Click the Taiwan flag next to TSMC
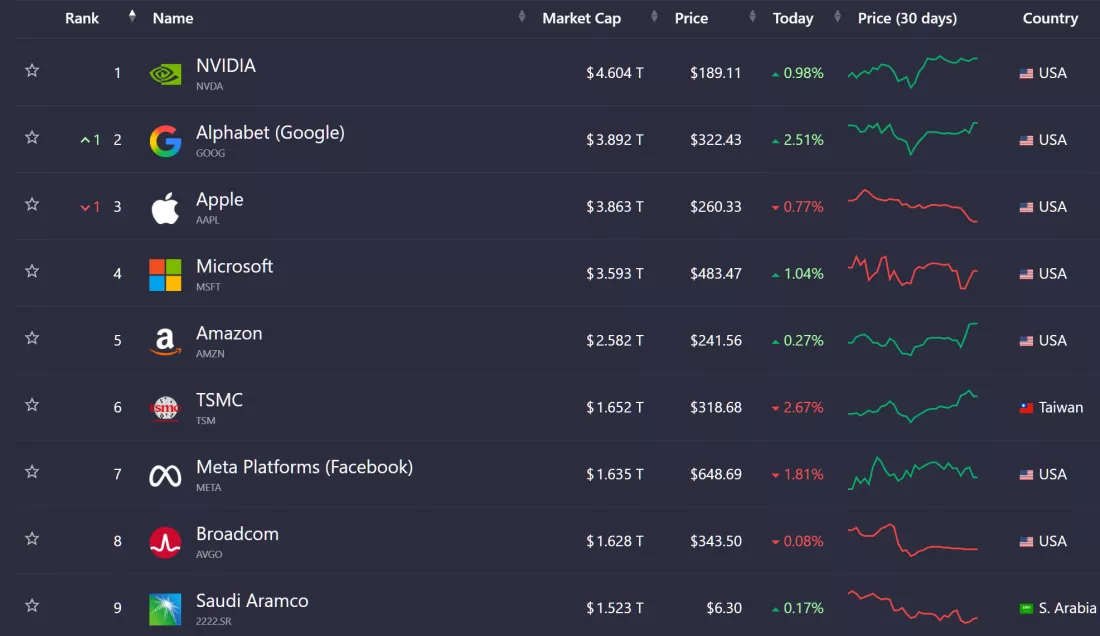The width and height of the screenshot is (1100, 636). [x=1026, y=408]
